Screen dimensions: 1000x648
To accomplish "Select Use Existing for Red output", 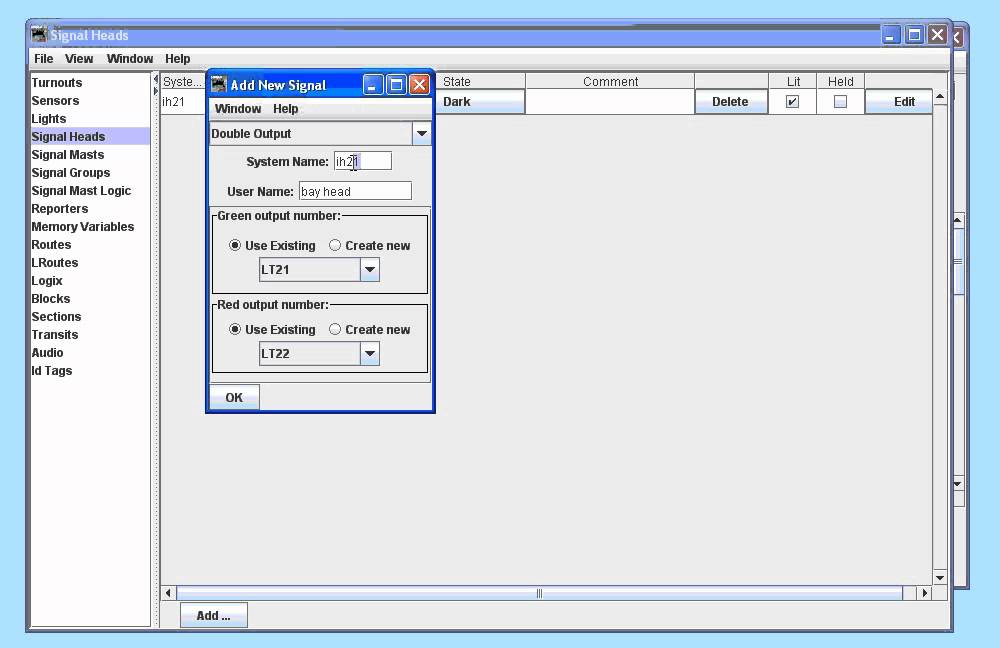I will pyautogui.click(x=272, y=330).
